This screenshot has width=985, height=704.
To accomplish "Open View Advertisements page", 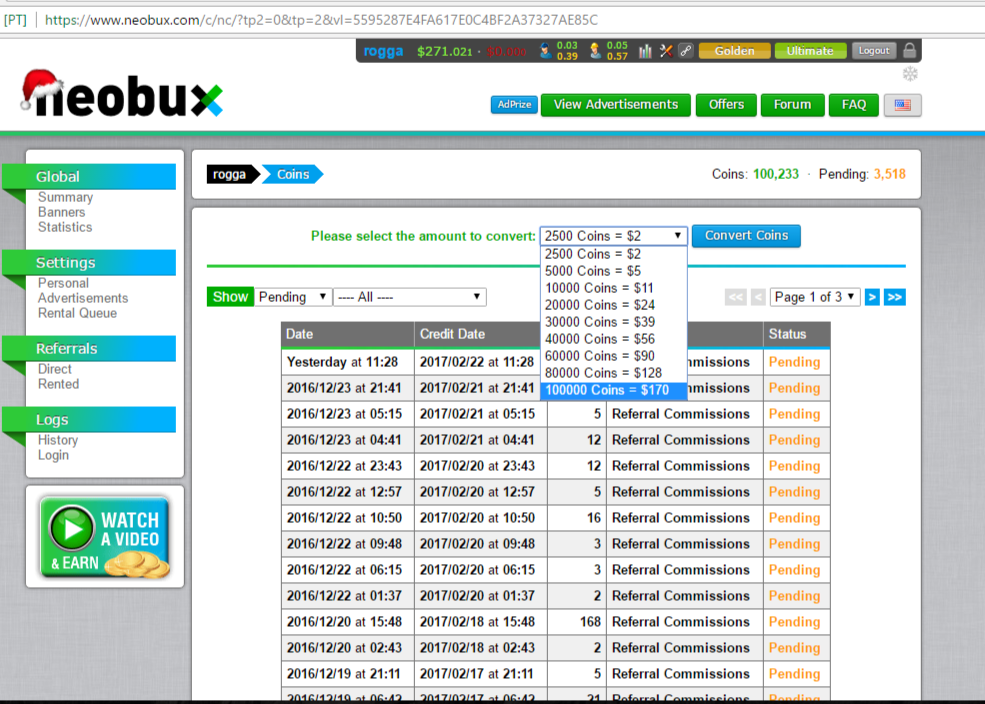I will 615,105.
